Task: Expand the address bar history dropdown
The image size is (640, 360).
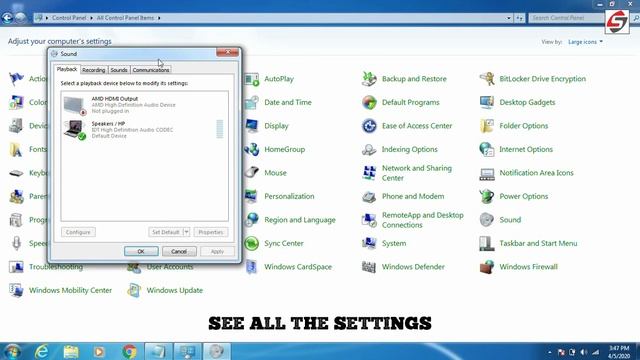Action: pos(509,18)
